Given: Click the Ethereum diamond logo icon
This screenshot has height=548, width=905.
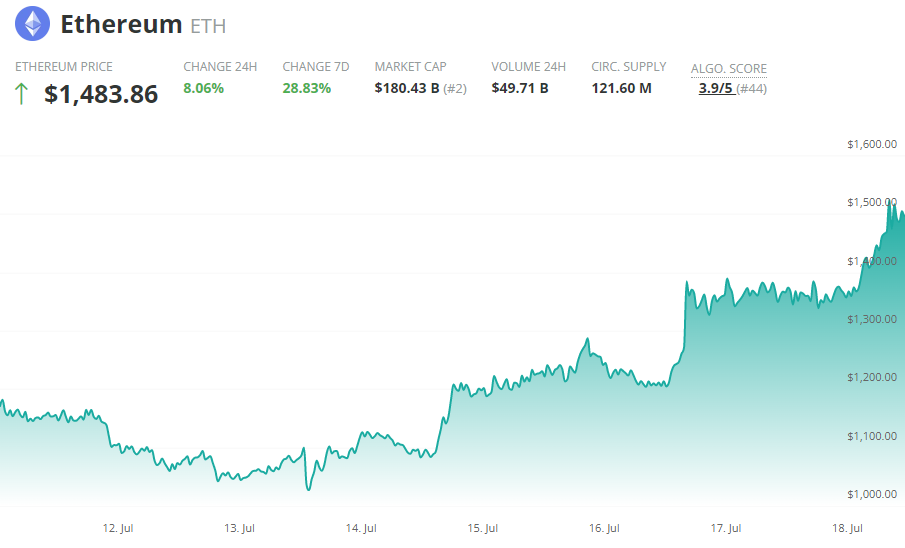Looking at the screenshot, I should pos(32,24).
